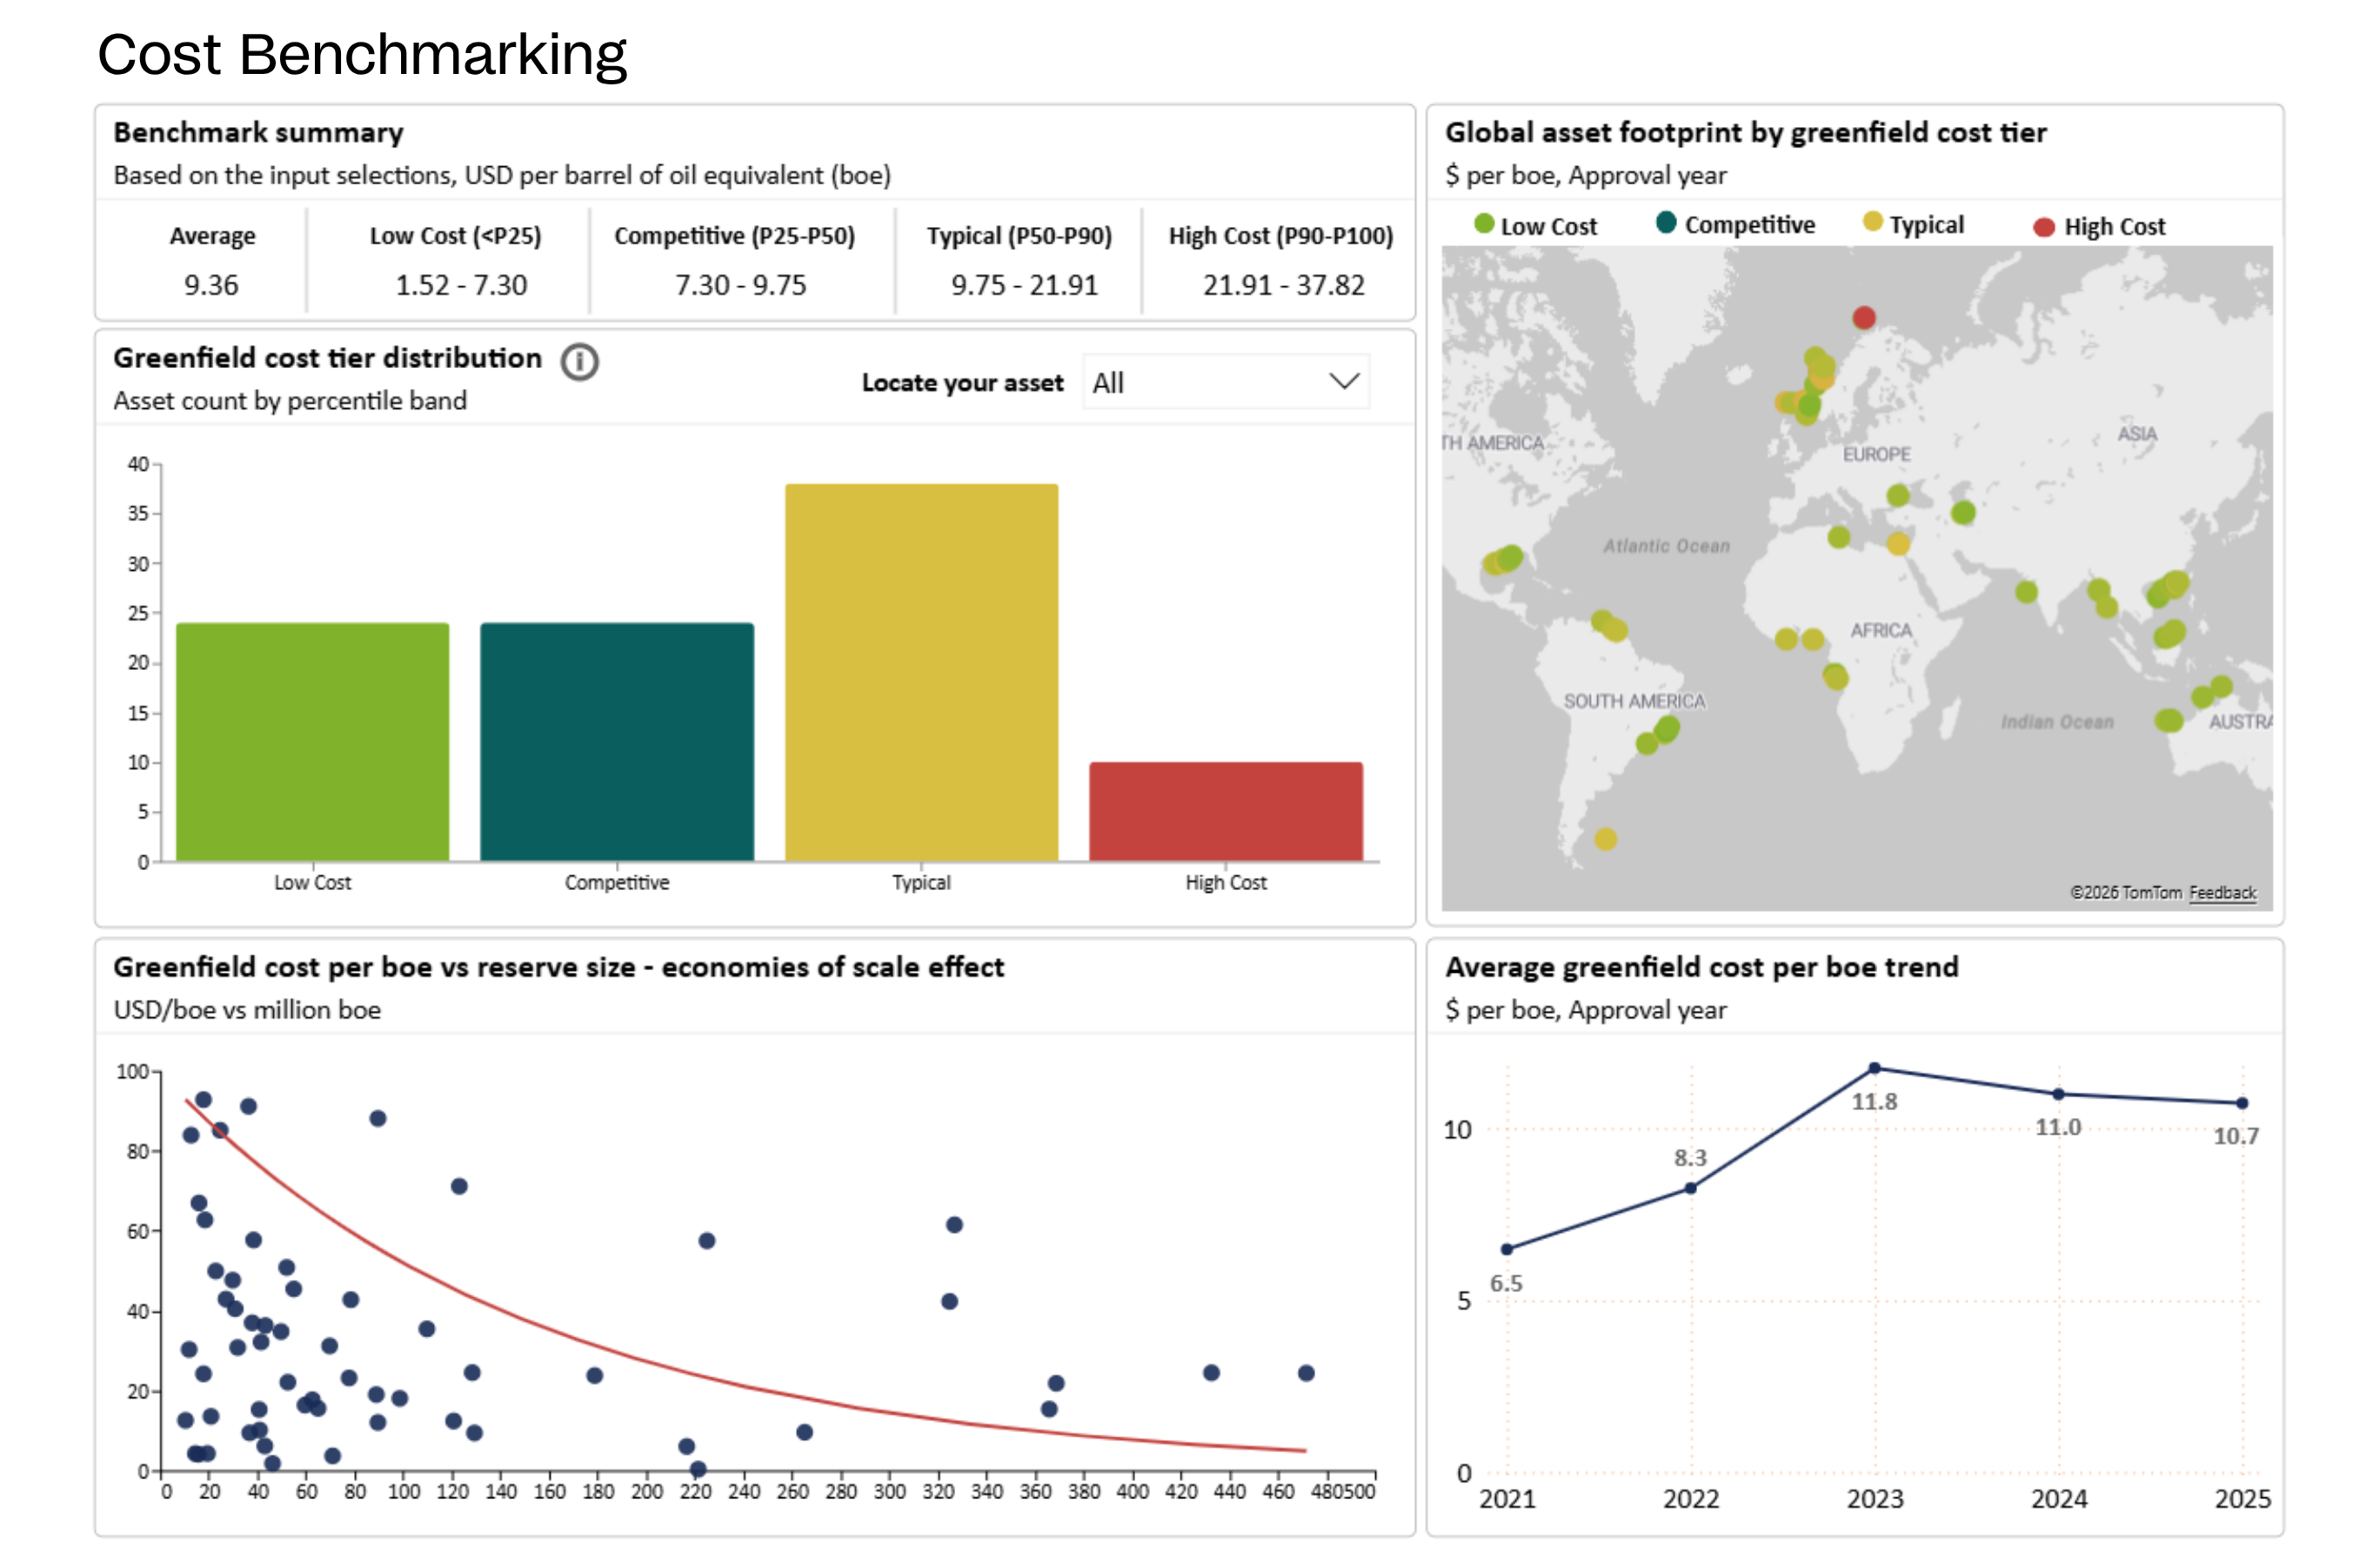The image size is (2380, 1547).
Task: Select the green Low Cost bar
Action: (x=313, y=742)
